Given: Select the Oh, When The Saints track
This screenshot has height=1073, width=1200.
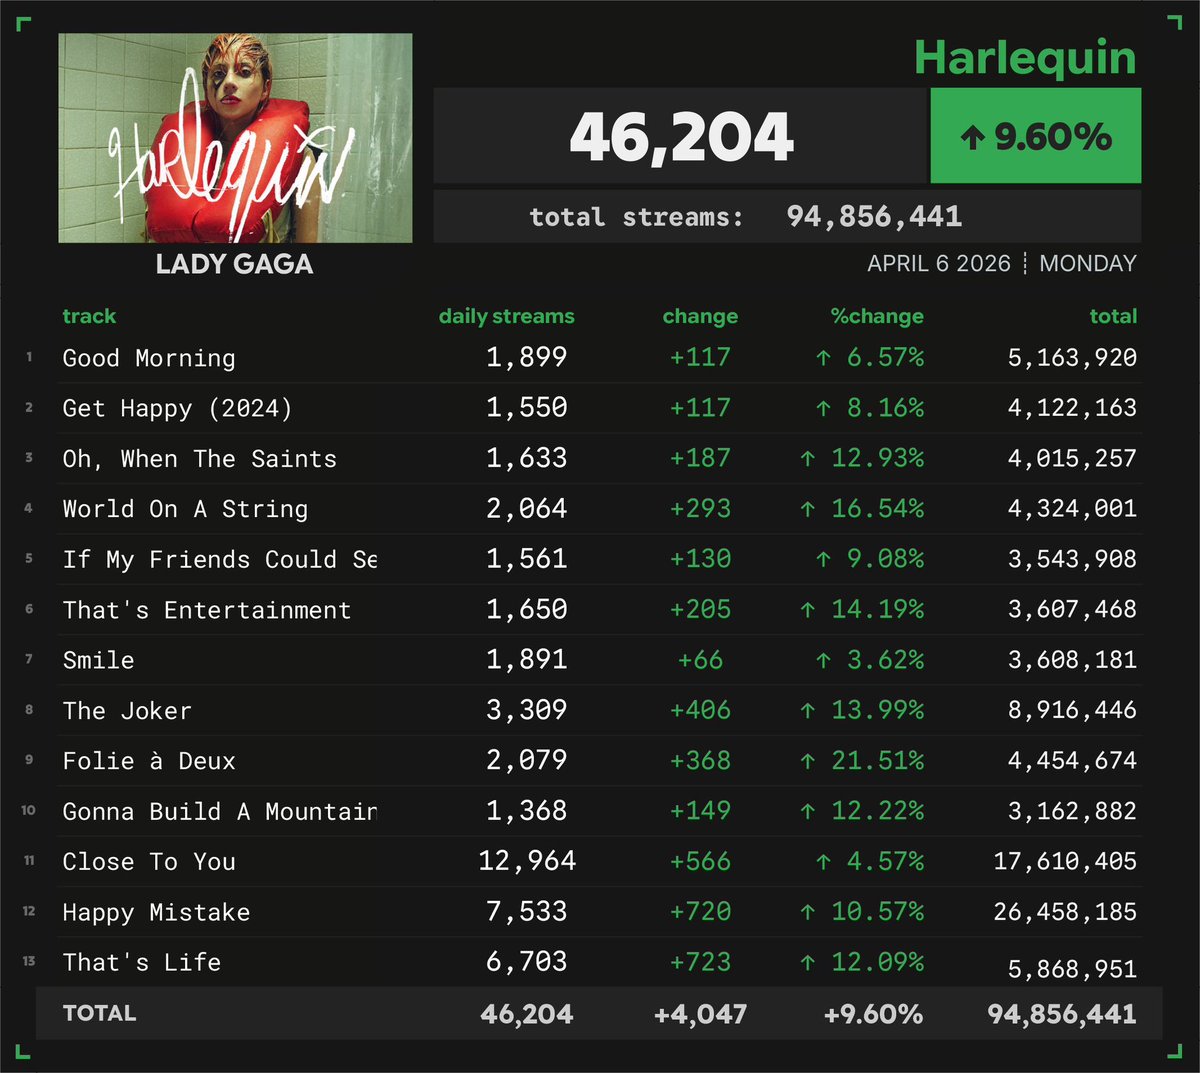Looking at the screenshot, I should pyautogui.click(x=199, y=459).
